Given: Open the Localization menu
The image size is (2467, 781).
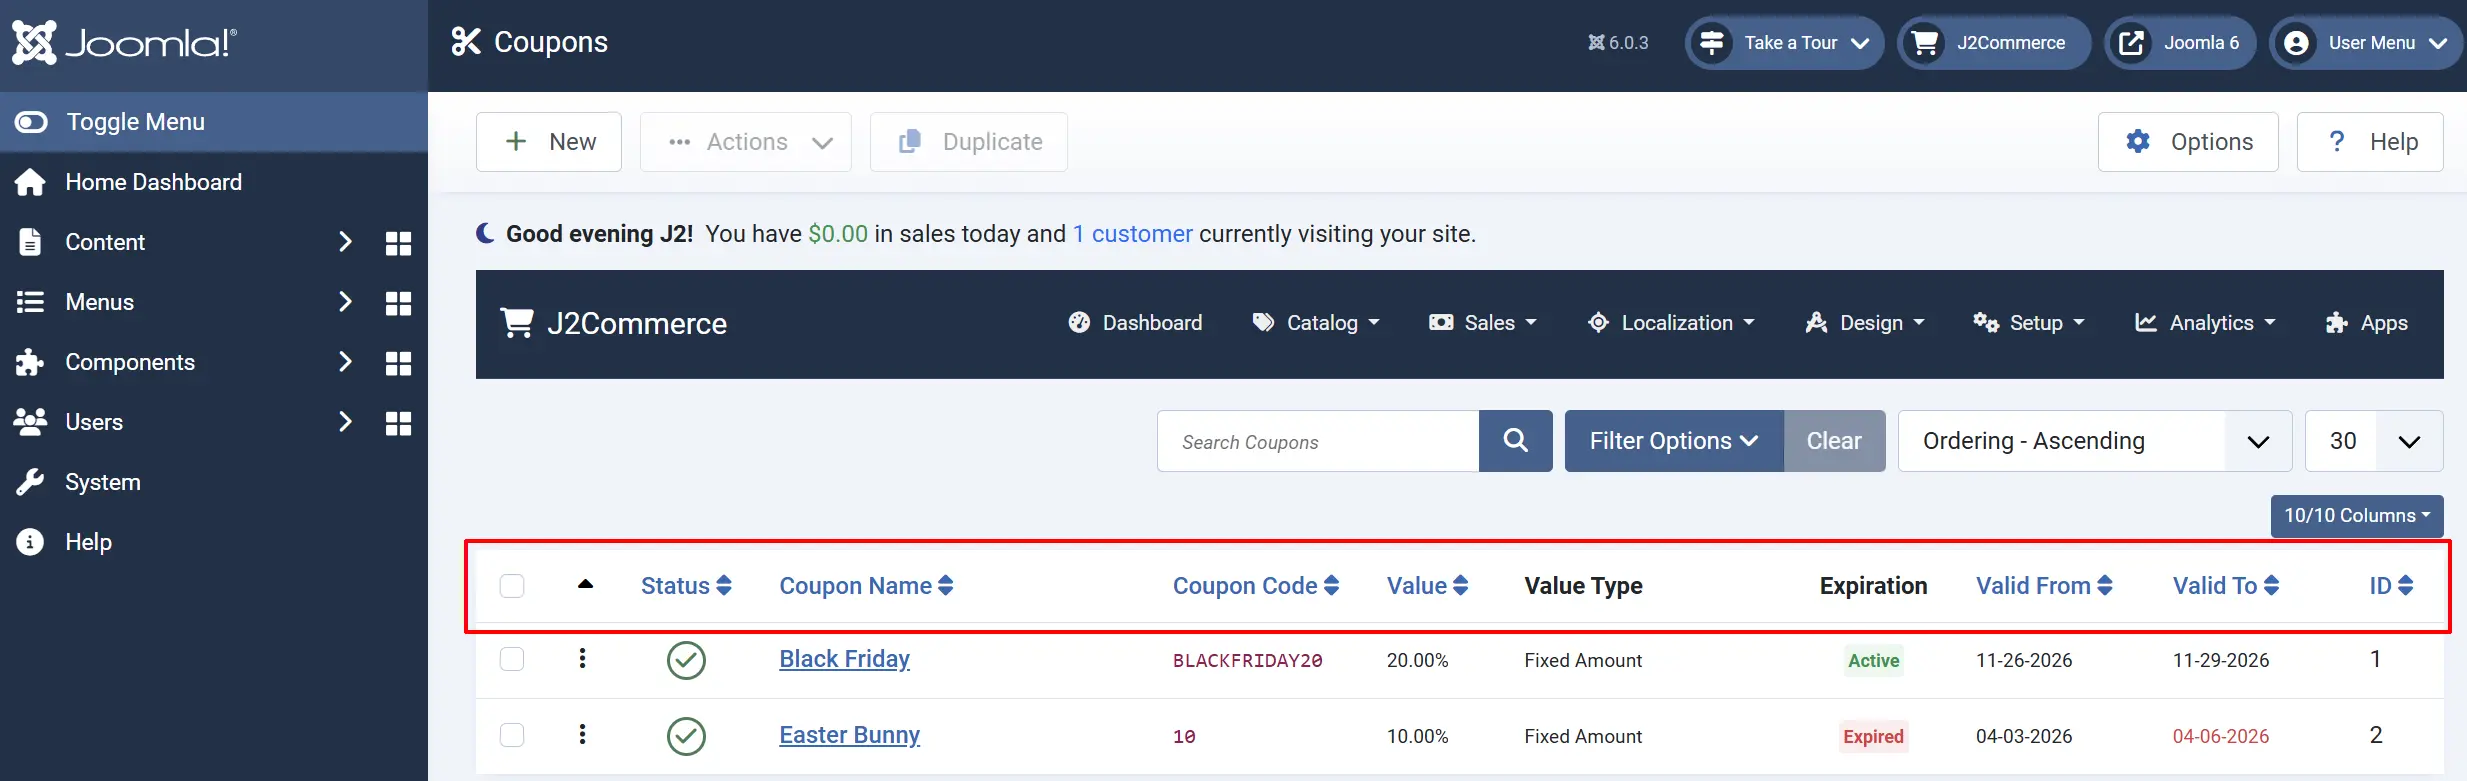Looking at the screenshot, I should 1671,323.
